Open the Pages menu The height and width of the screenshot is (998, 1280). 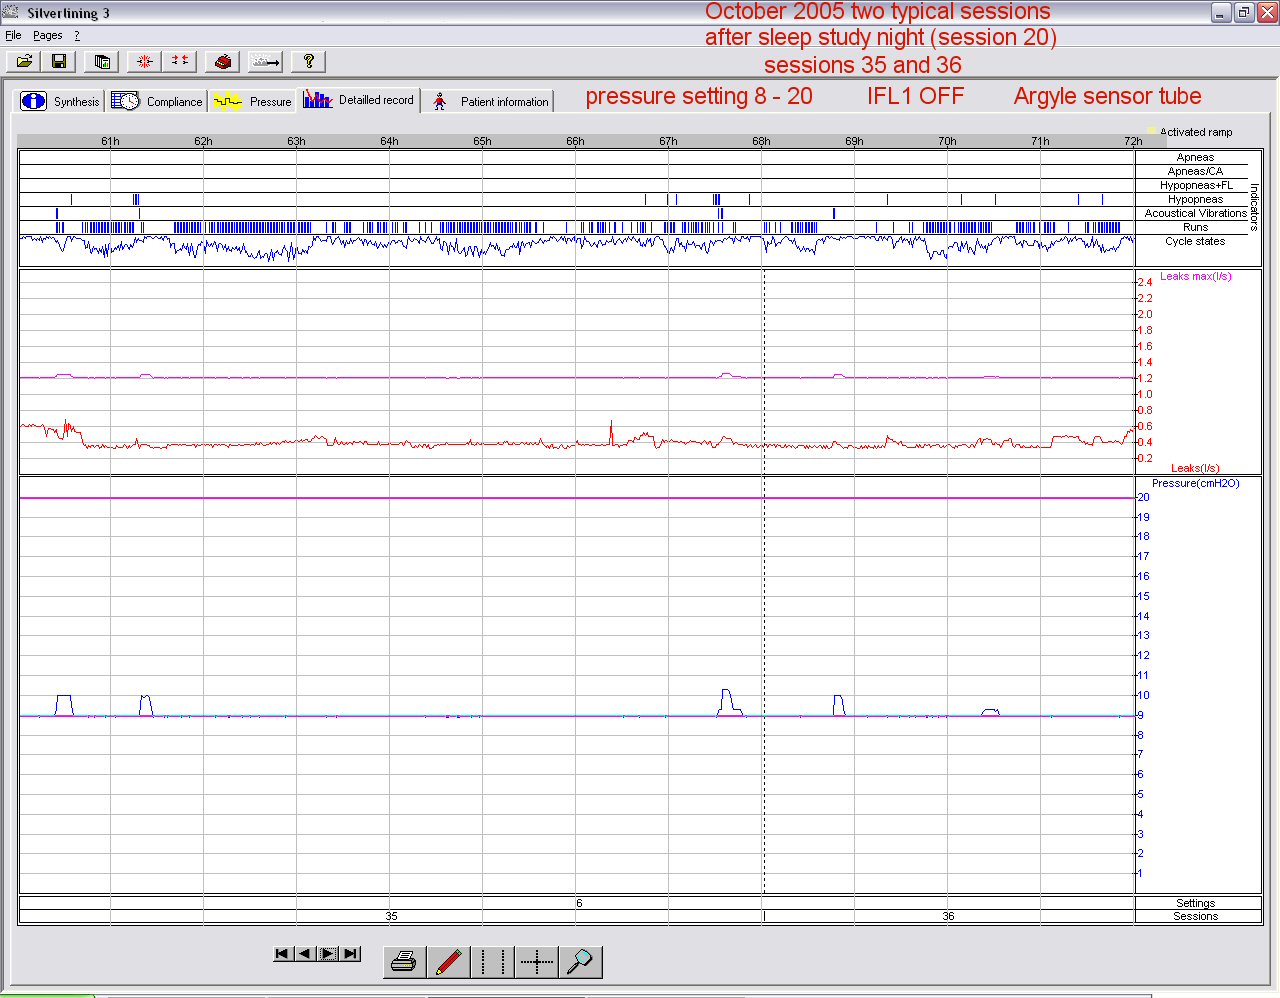pyautogui.click(x=48, y=35)
